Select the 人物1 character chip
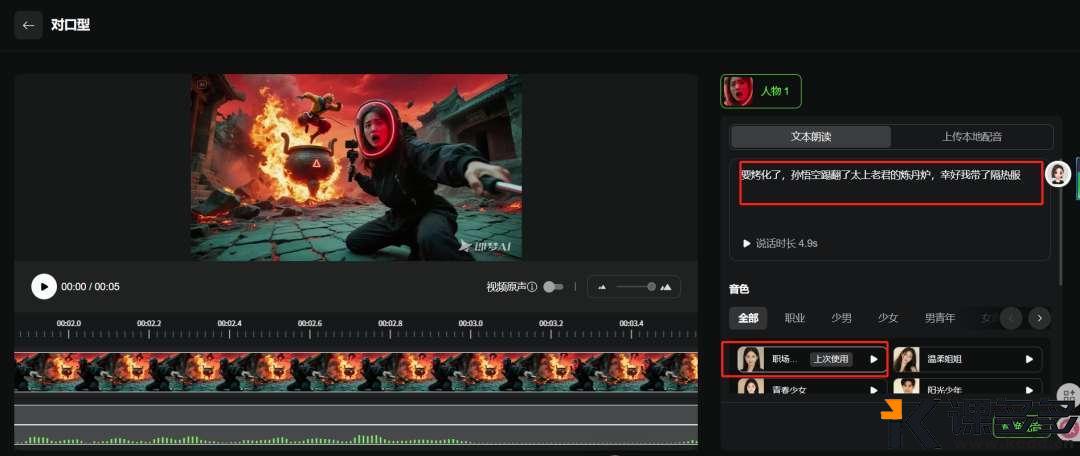1080x456 pixels. pos(761,91)
